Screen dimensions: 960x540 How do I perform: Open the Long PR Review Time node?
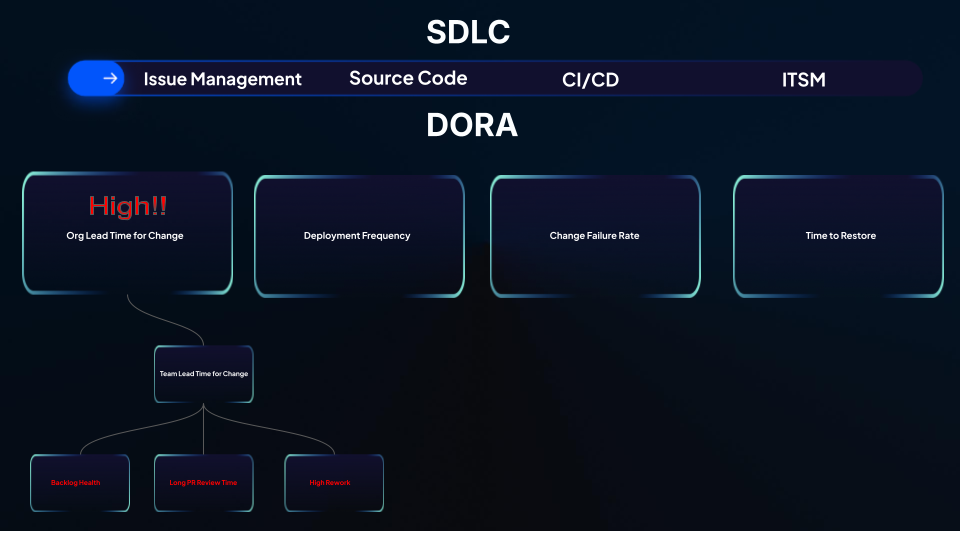click(204, 482)
